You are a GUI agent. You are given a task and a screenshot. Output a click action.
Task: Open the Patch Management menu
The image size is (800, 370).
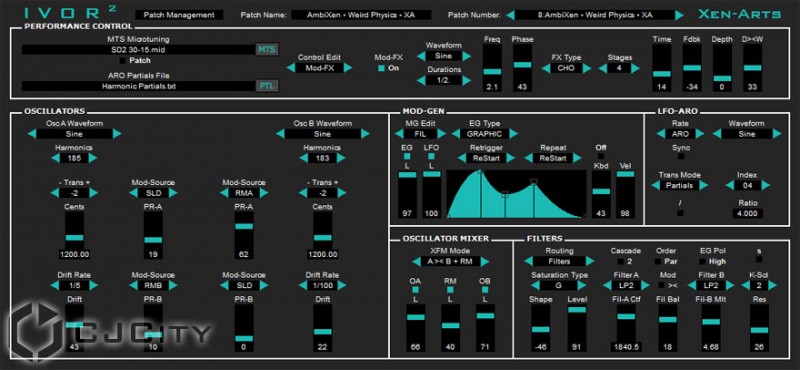[179, 15]
